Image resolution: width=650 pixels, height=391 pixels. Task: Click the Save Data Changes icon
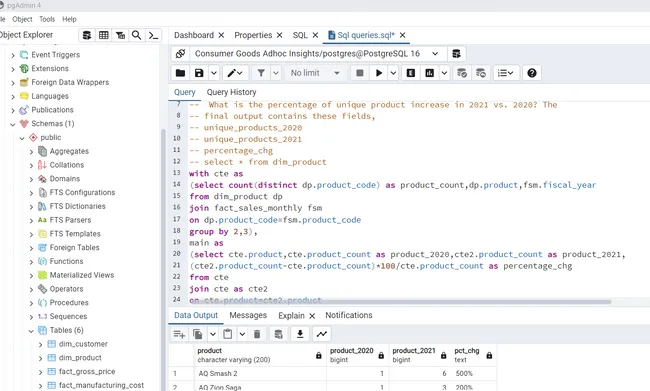pyautogui.click(x=279, y=334)
